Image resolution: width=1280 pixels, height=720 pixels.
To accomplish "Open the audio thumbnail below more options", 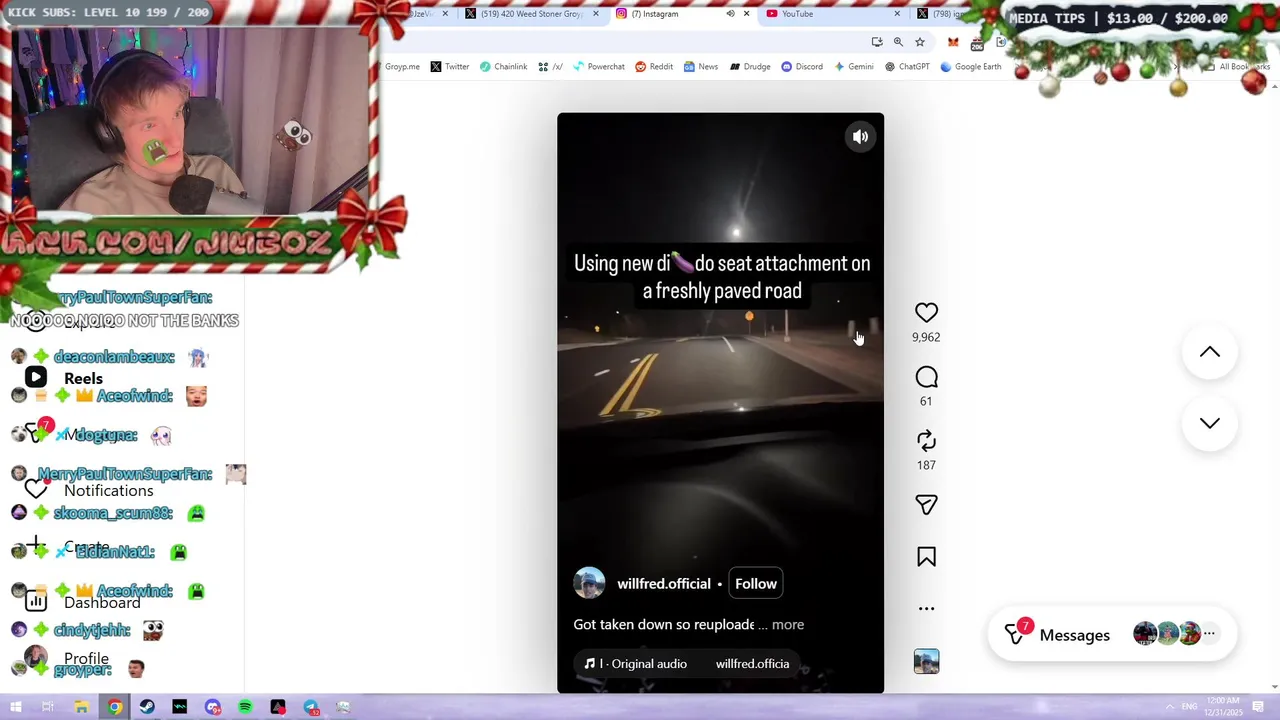I will pyautogui.click(x=926, y=661).
